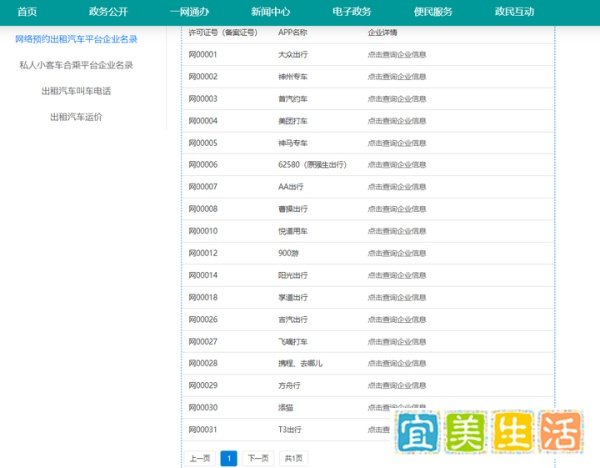The height and width of the screenshot is (468, 600).
Task: Click the 62580 app name cell
Action: (x=313, y=165)
